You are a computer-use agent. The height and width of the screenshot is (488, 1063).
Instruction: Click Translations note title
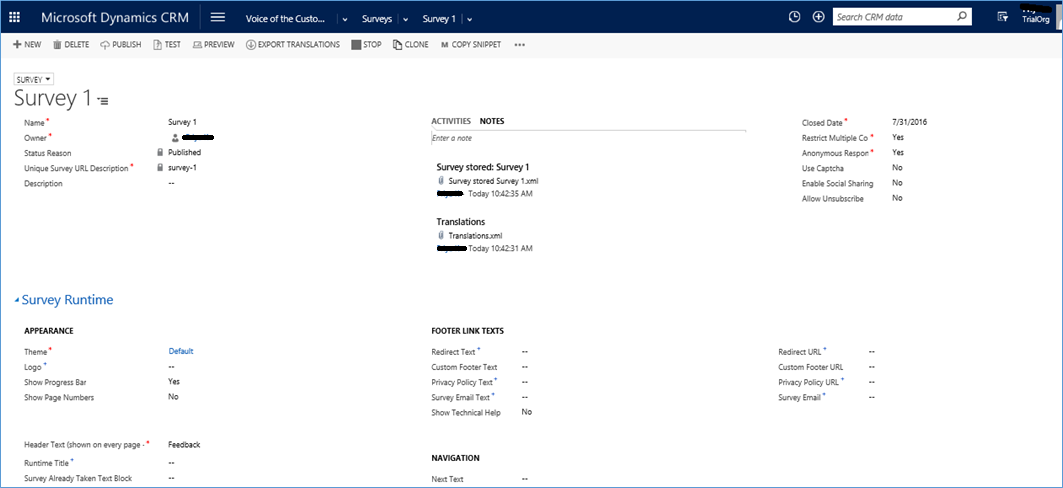(x=461, y=222)
